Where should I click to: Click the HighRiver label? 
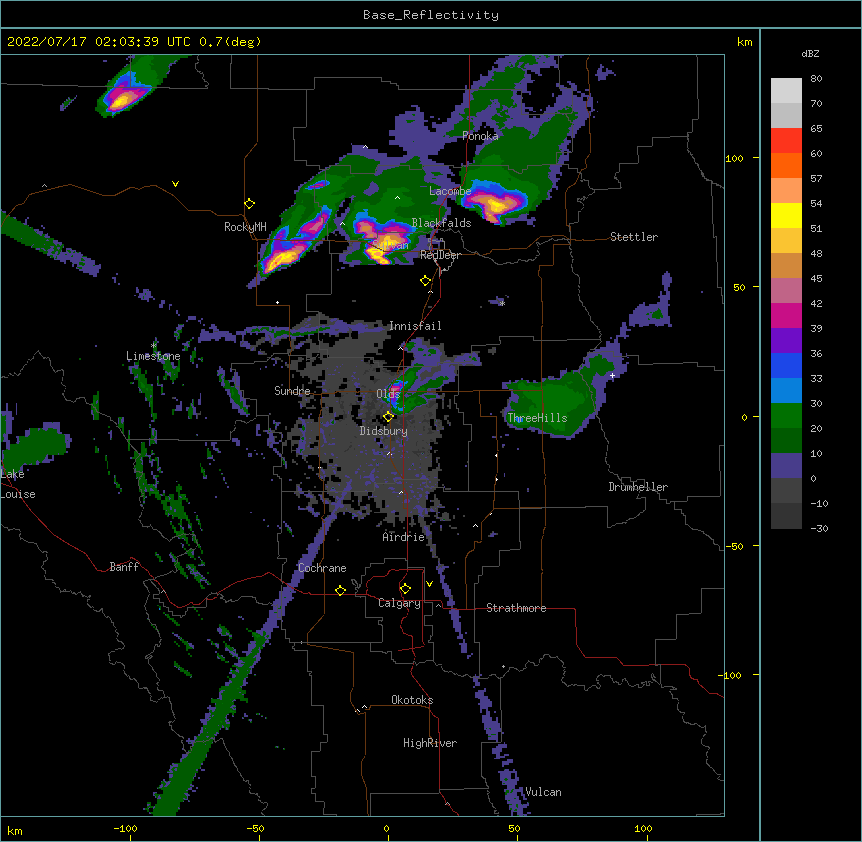[430, 743]
